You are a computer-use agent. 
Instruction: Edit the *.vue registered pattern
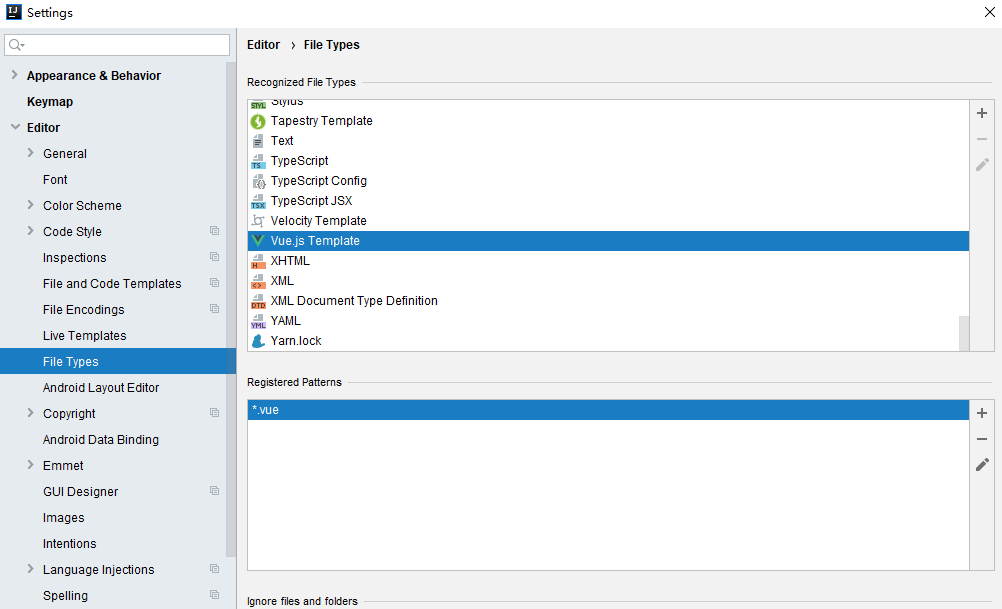coord(982,465)
